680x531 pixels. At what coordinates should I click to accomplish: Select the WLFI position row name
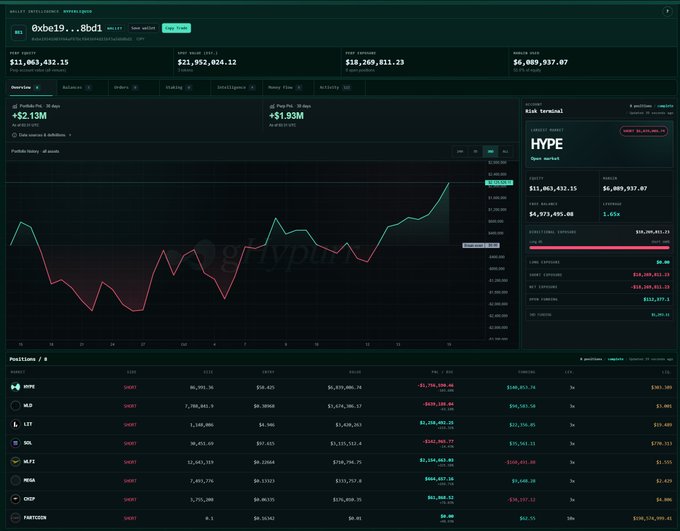29,461
